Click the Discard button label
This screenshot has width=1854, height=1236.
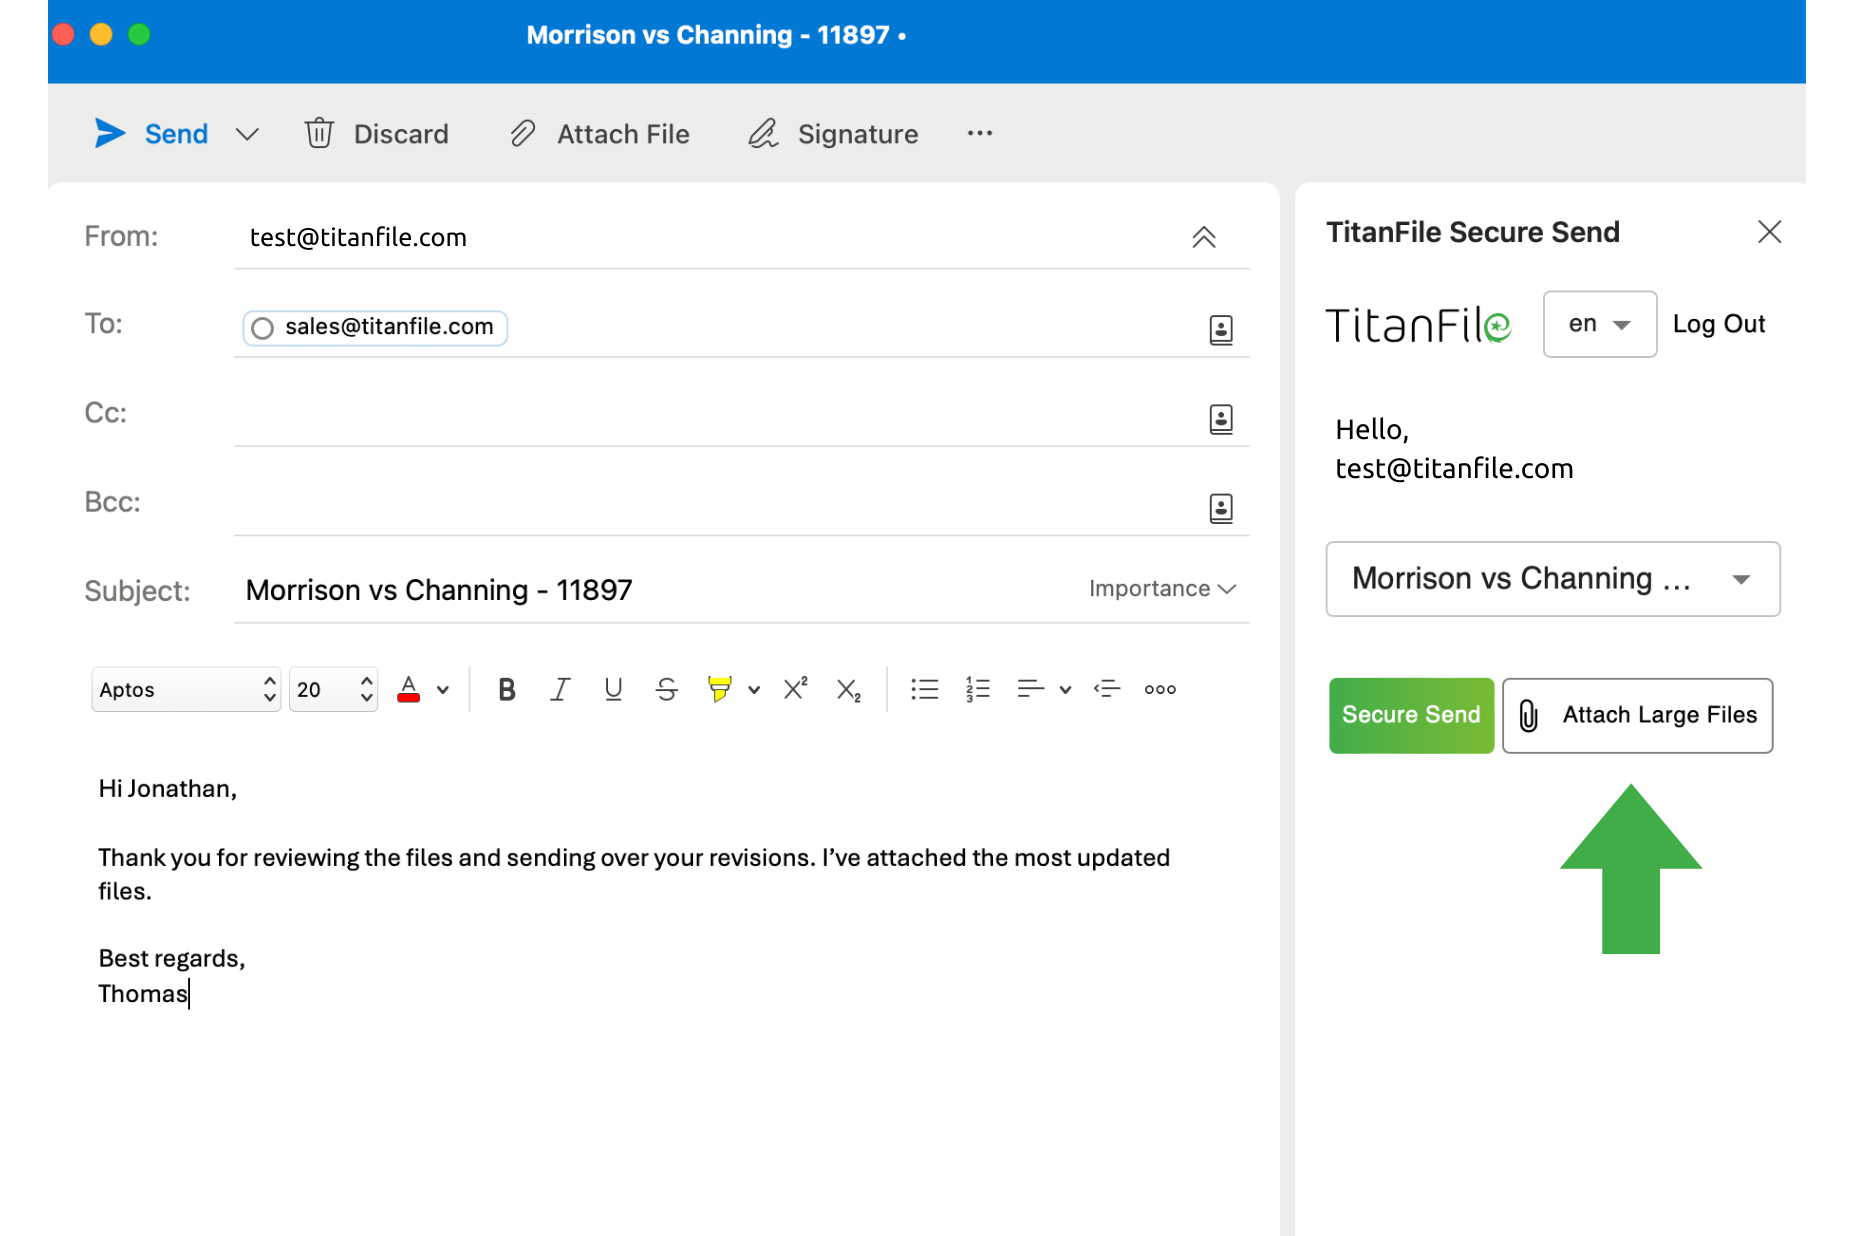(x=401, y=134)
